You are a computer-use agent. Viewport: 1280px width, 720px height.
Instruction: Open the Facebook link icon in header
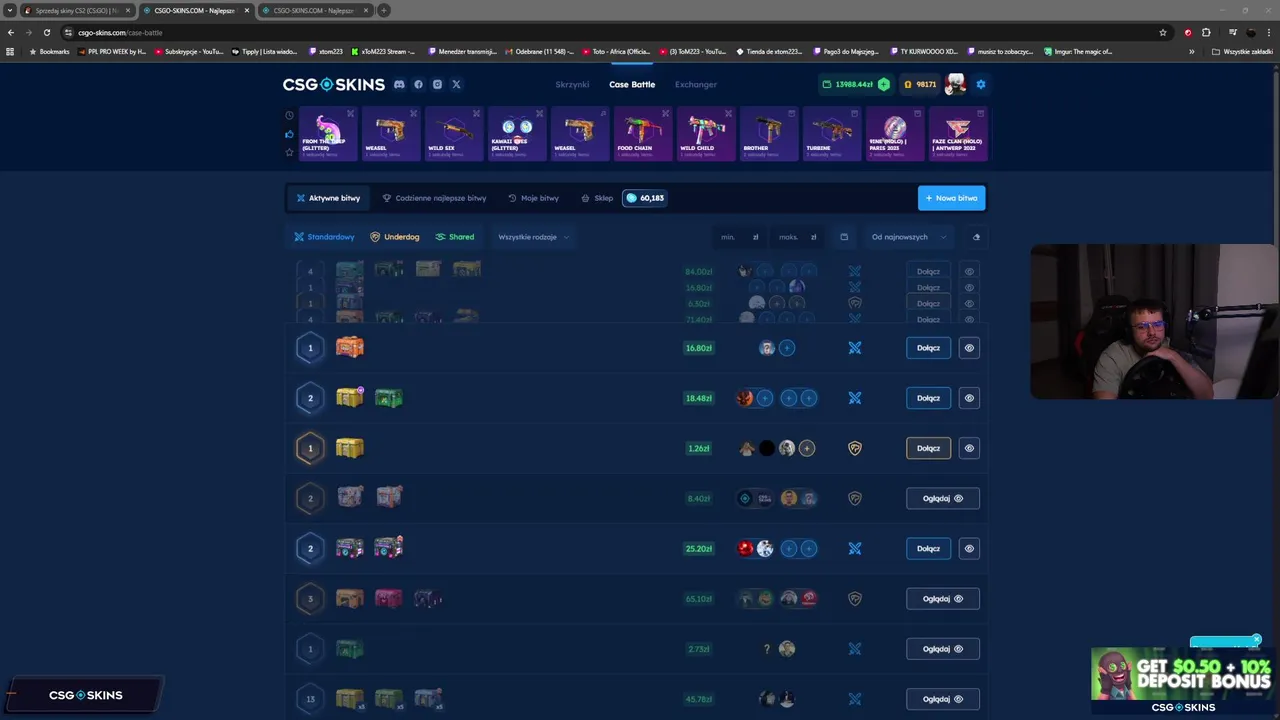click(418, 85)
